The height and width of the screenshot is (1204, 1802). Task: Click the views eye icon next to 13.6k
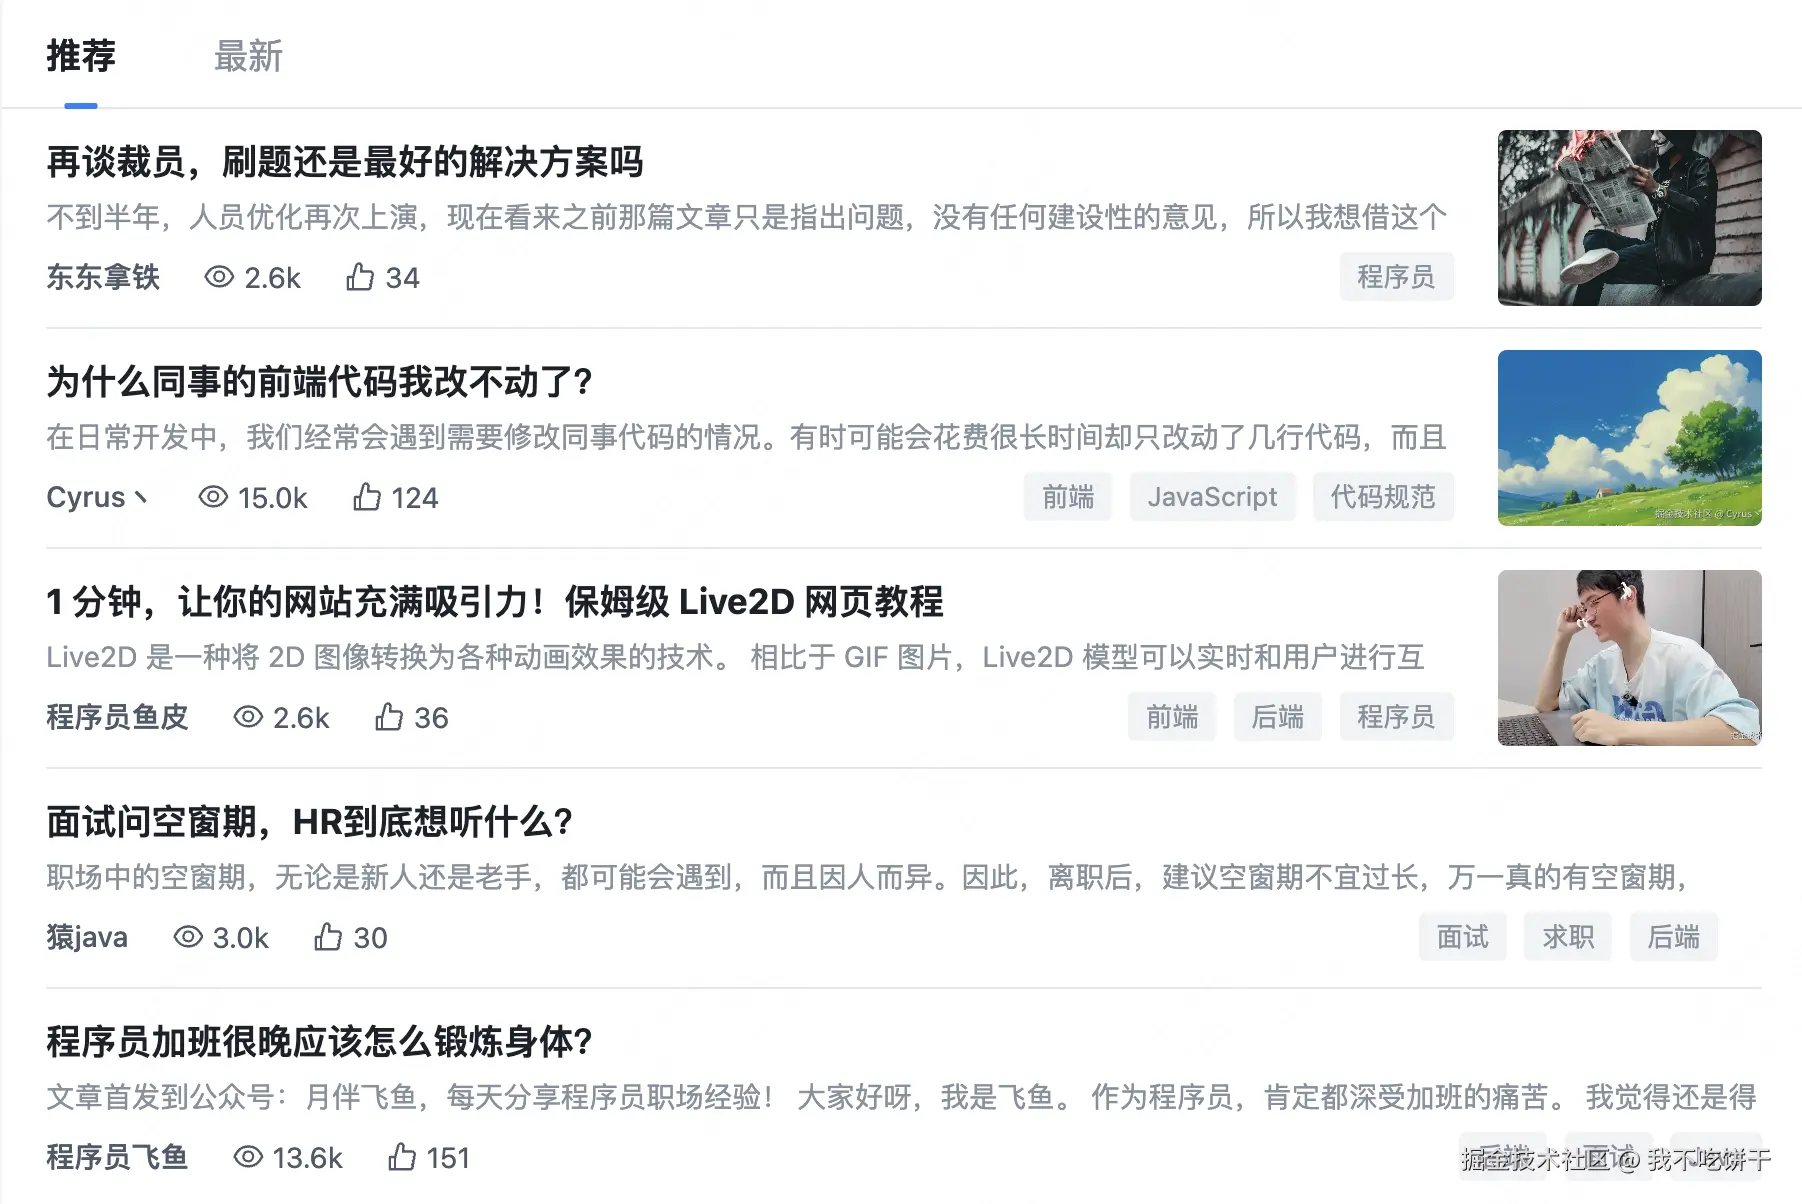coord(248,1157)
